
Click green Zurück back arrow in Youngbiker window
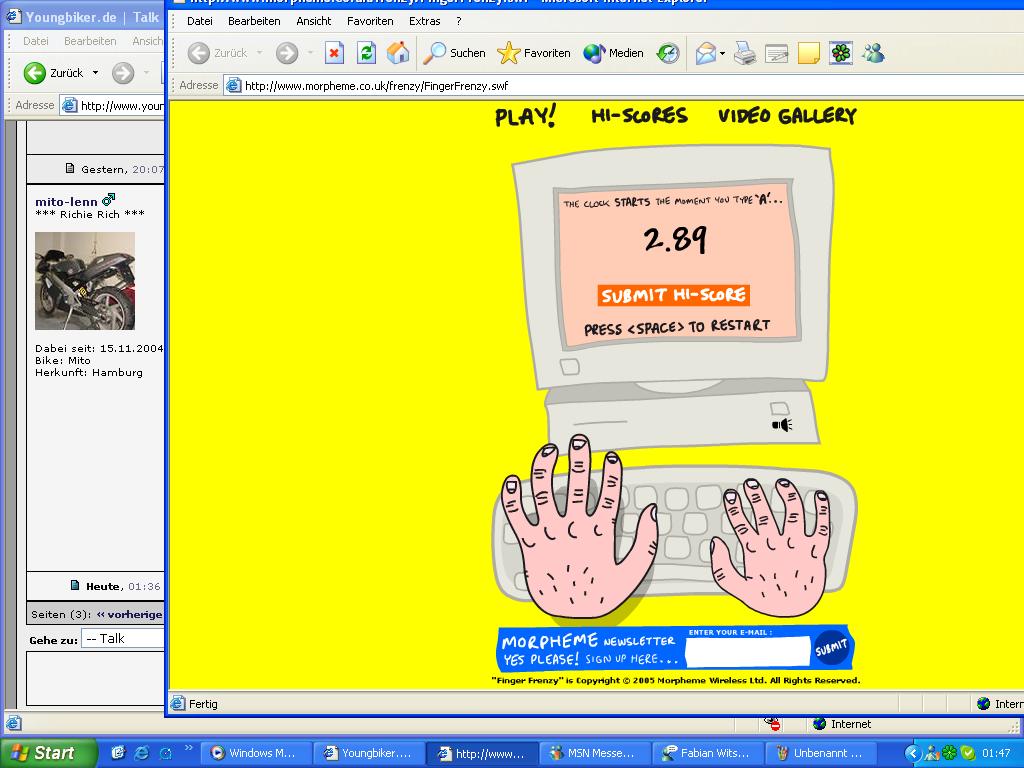(x=35, y=72)
